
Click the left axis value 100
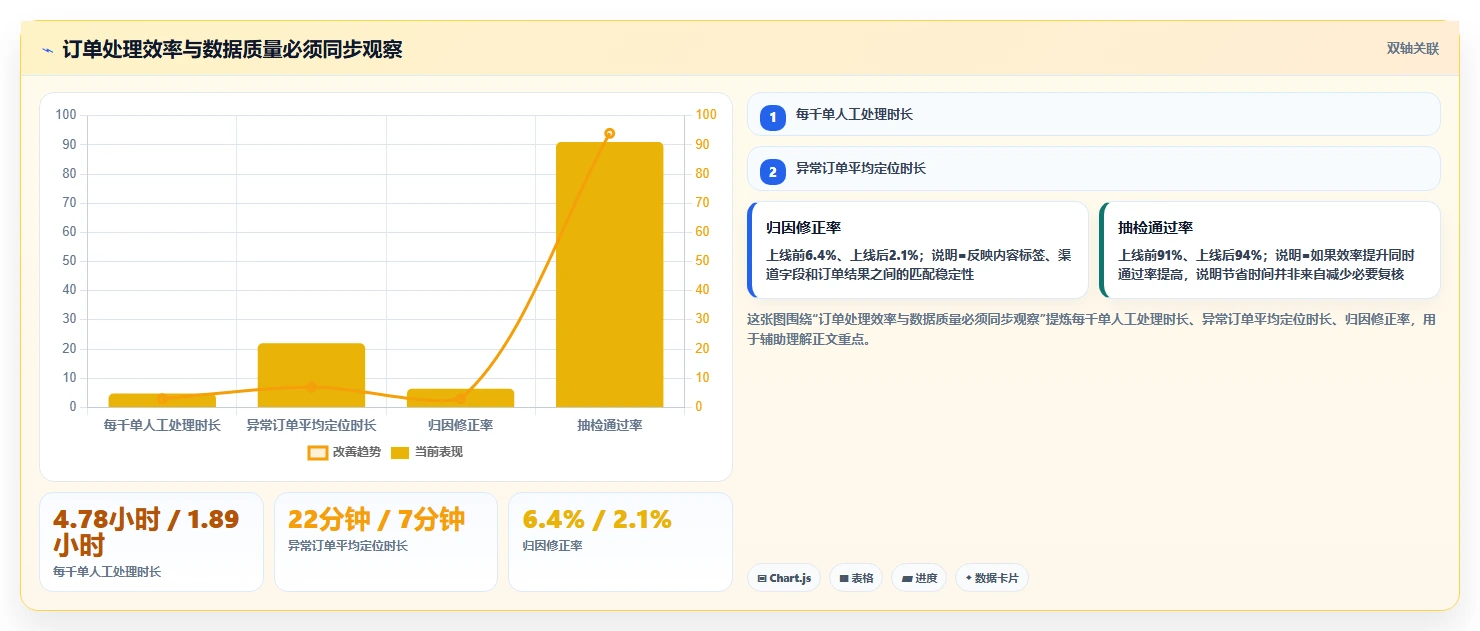click(66, 115)
